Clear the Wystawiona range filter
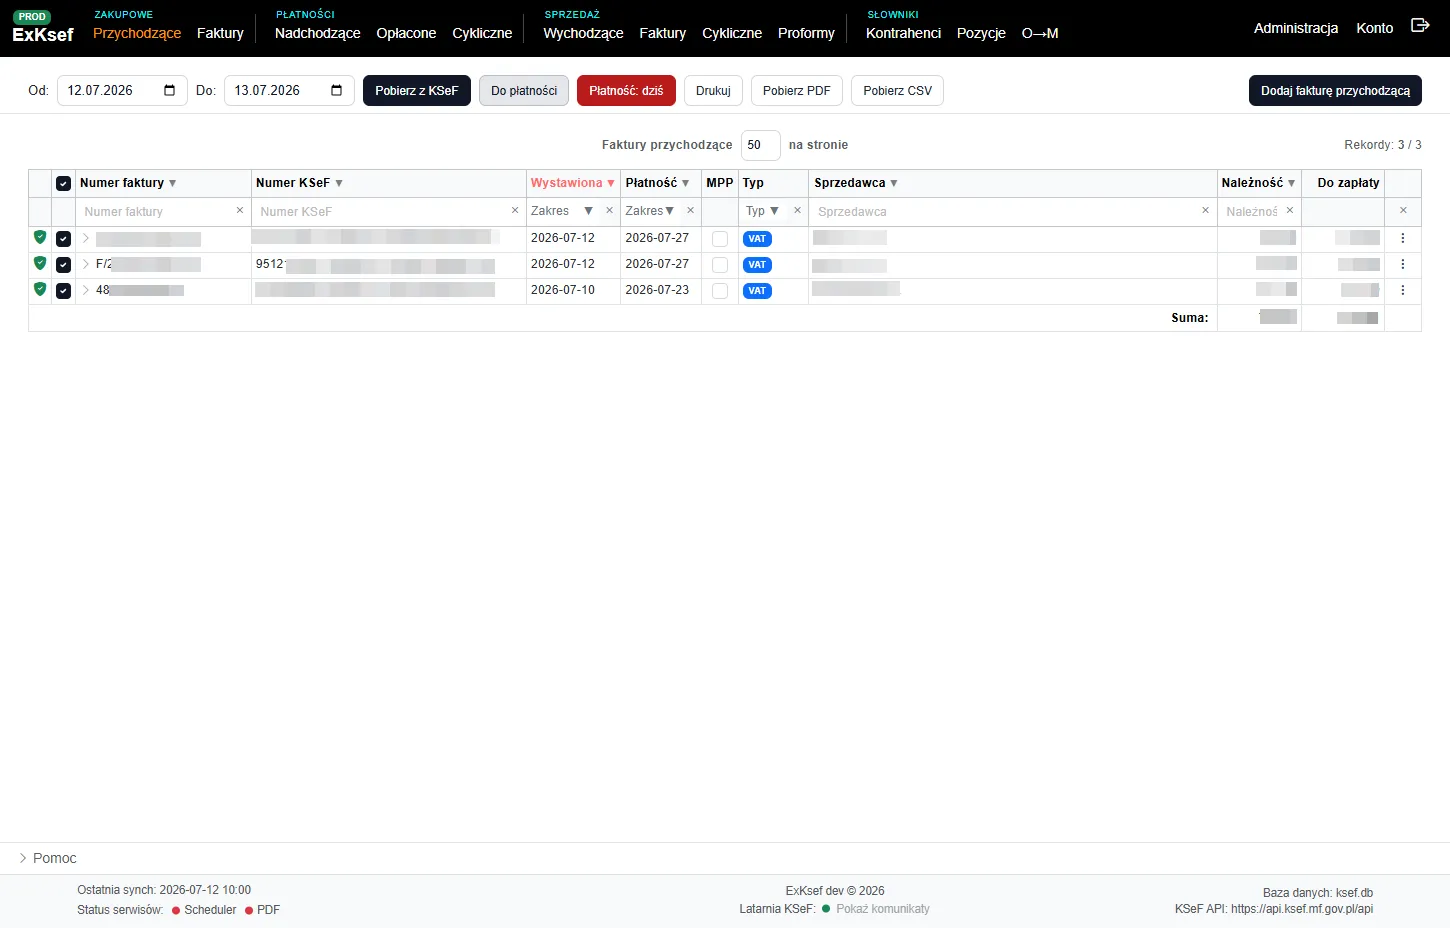Image resolution: width=1450 pixels, height=928 pixels. tap(609, 210)
